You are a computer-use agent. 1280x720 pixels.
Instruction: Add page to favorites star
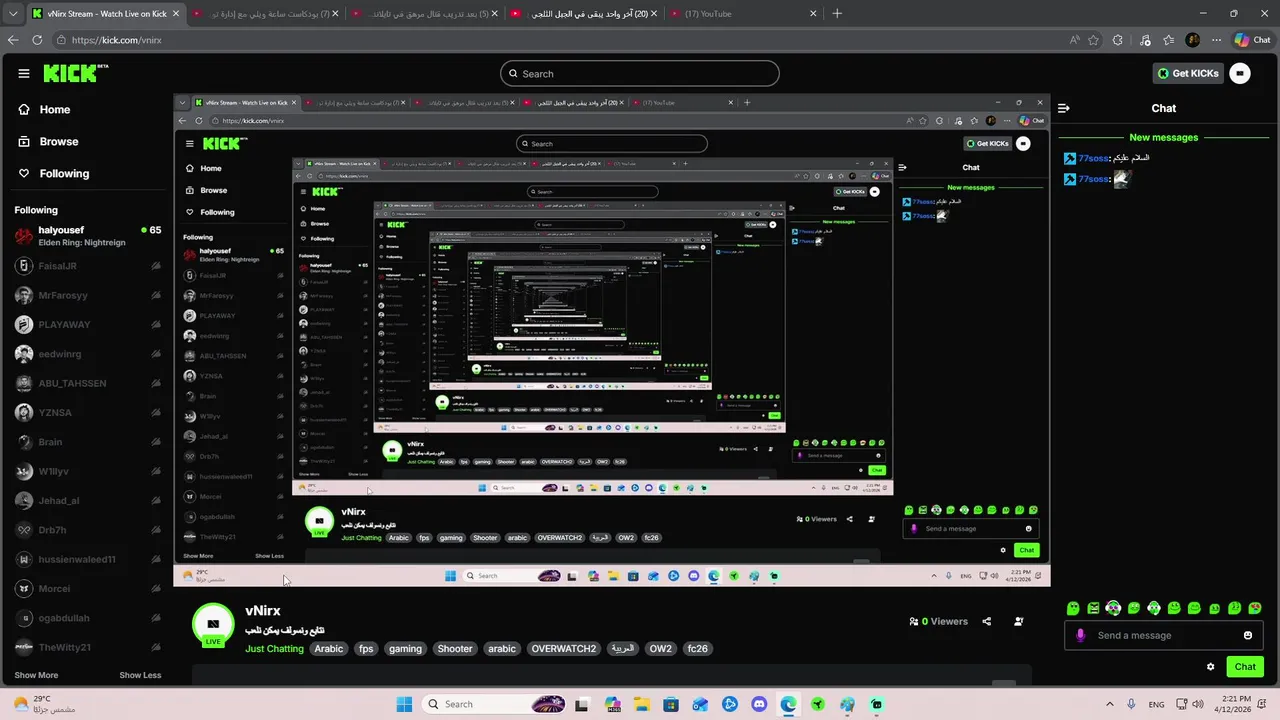[1094, 40]
